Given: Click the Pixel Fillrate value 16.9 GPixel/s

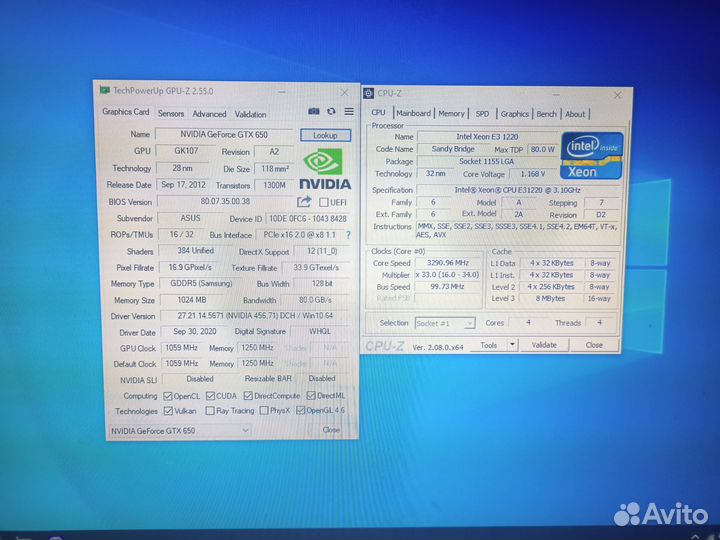Looking at the screenshot, I should (x=190, y=267).
